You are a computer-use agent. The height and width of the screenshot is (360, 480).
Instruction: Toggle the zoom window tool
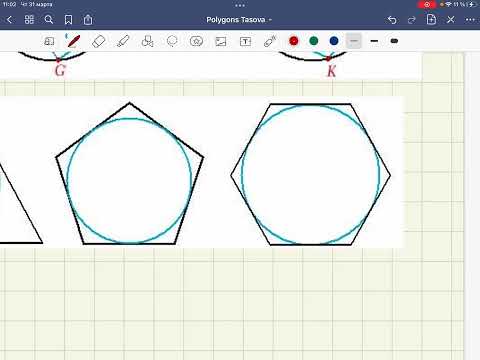click(x=49, y=41)
